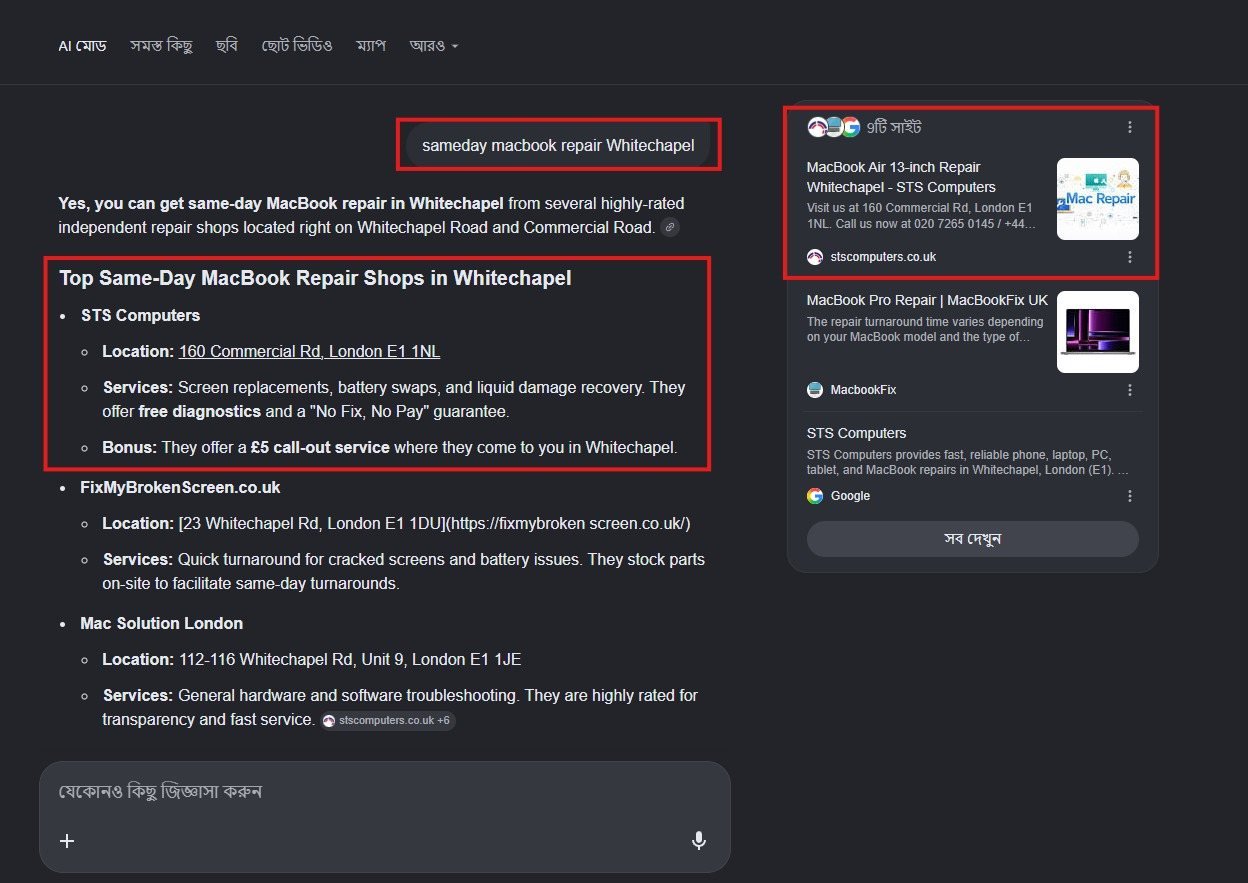This screenshot has width=1248, height=883.
Task: Focus the যেকোনও কিছু জিজ্ঞাসা করুন input field
Action: point(384,792)
